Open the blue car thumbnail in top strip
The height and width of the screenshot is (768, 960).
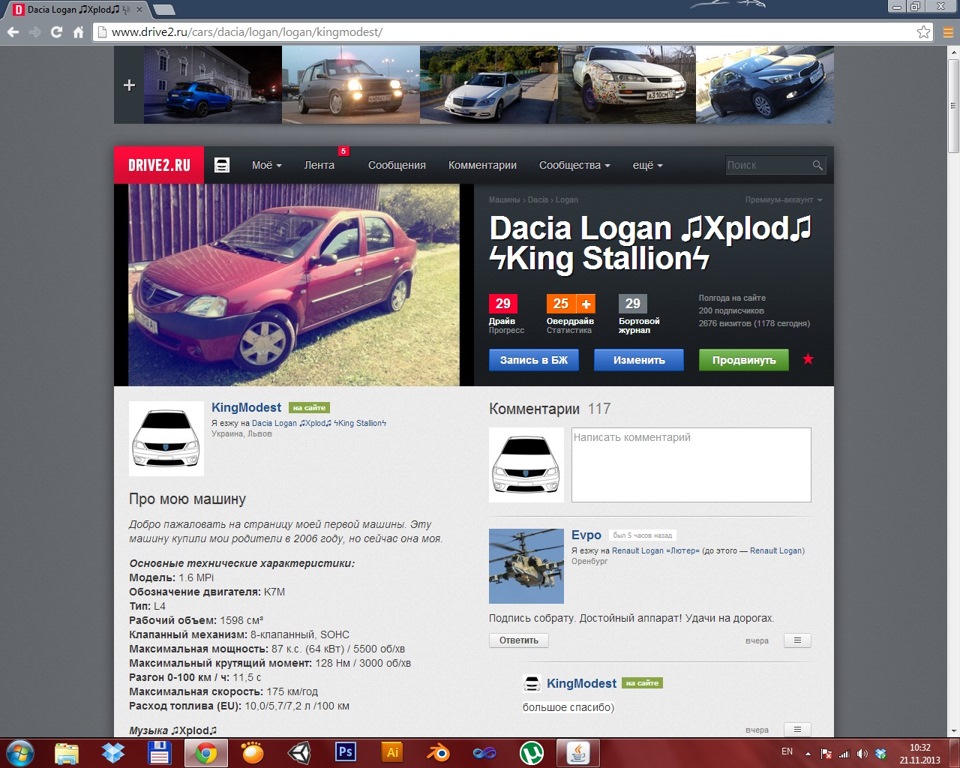[x=212, y=85]
